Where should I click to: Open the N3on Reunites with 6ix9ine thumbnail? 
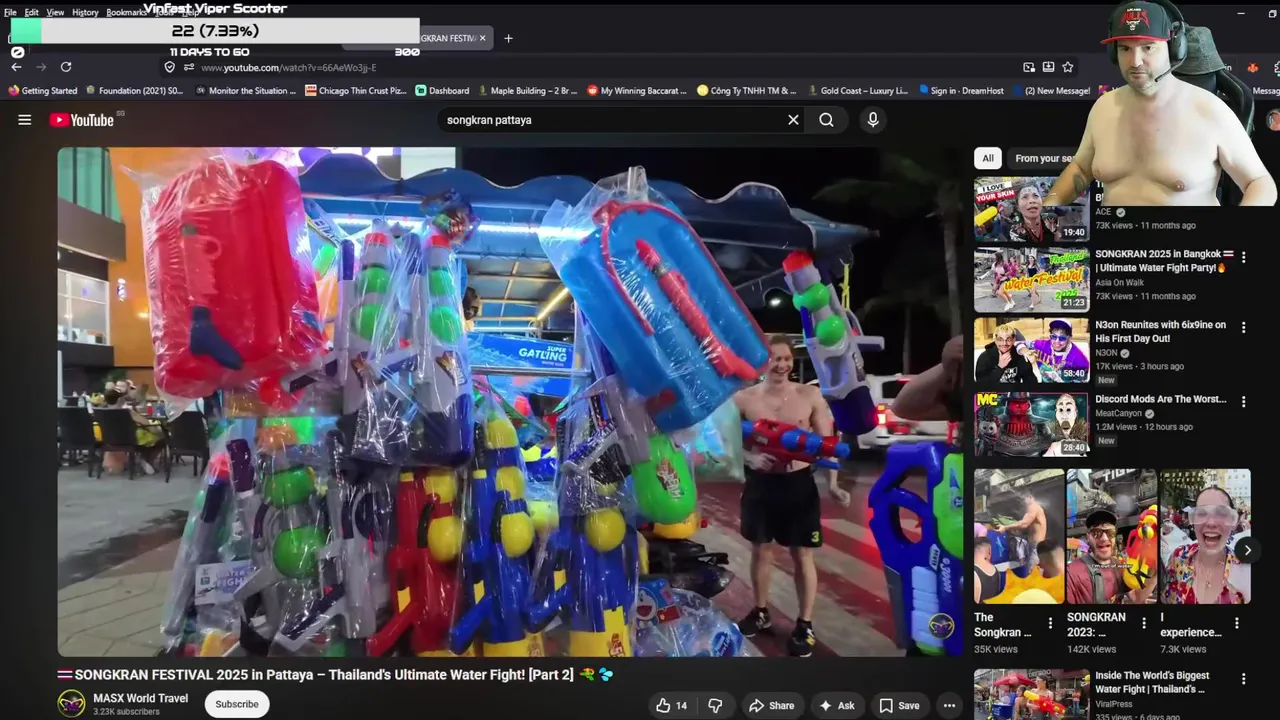pyautogui.click(x=1031, y=351)
